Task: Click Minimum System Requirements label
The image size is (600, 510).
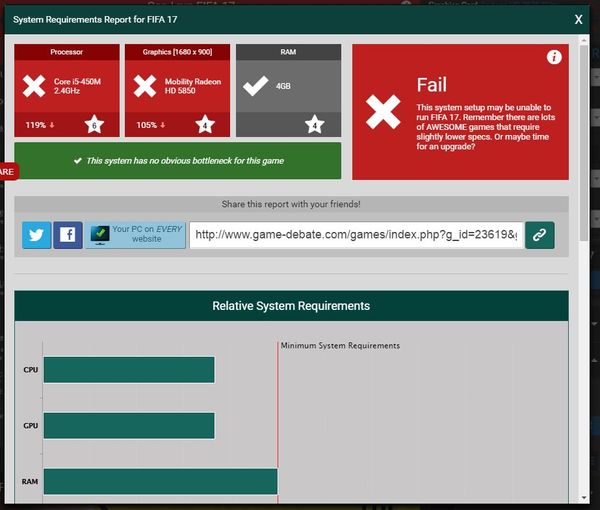Action: (340, 345)
